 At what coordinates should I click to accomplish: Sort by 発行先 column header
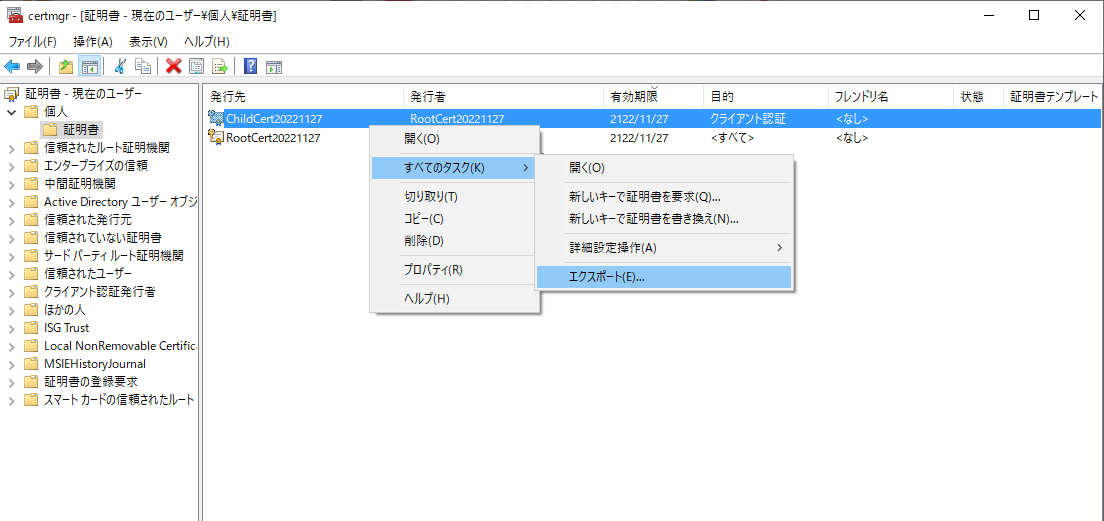303,96
